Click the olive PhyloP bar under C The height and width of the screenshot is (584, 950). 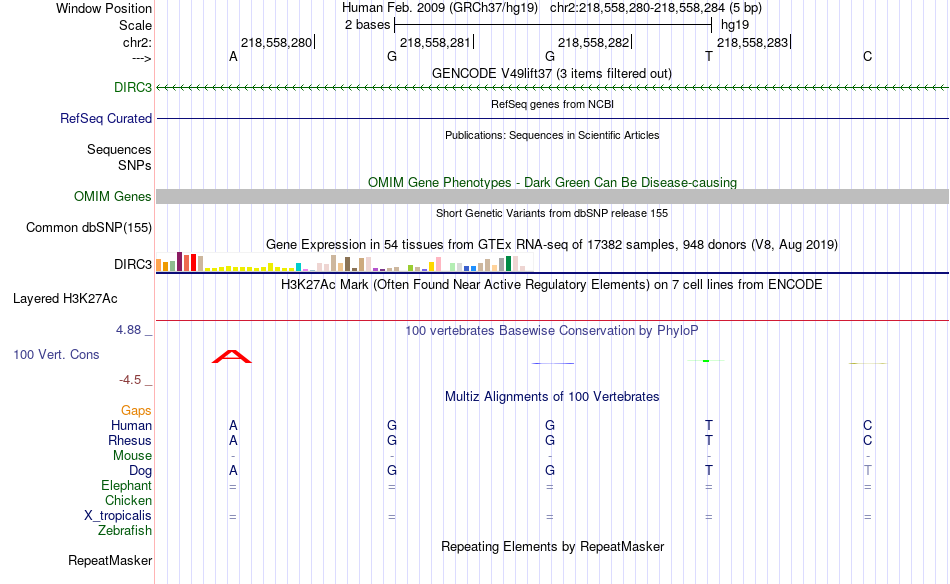pos(868,363)
